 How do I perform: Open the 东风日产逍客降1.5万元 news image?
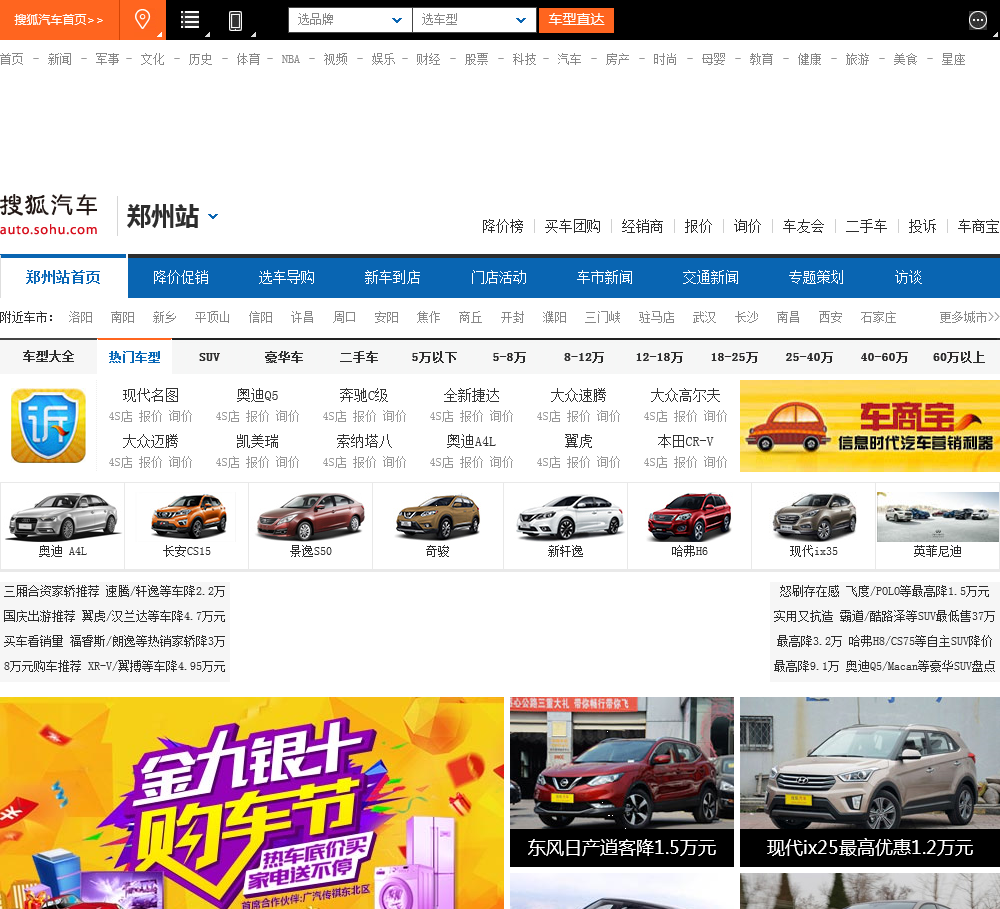coord(622,781)
